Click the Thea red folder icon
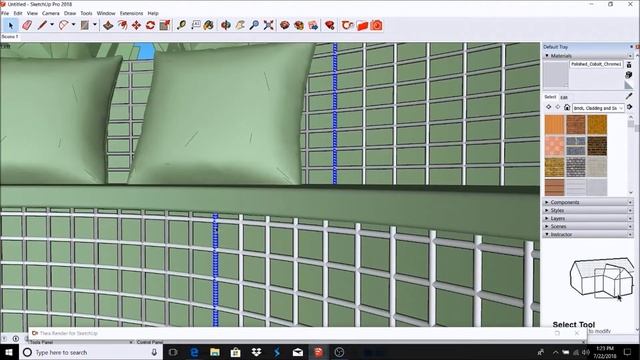This screenshot has height=360, width=640. (x=362, y=25)
